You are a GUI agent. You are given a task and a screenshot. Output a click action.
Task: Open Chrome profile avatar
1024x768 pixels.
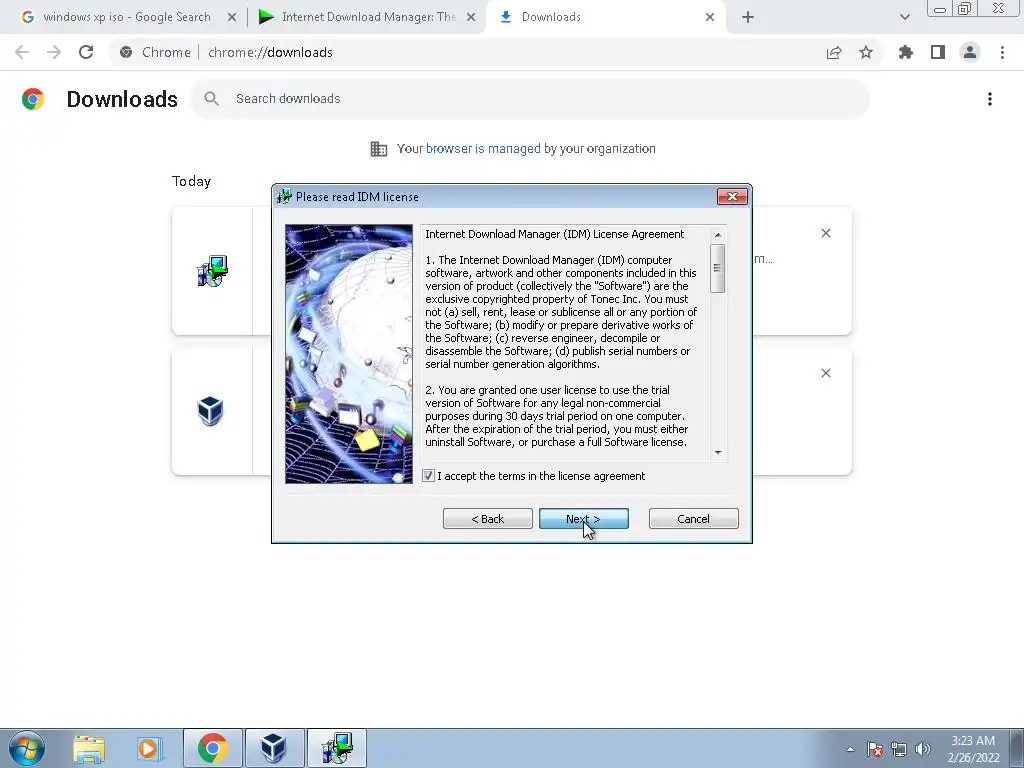[x=970, y=52]
